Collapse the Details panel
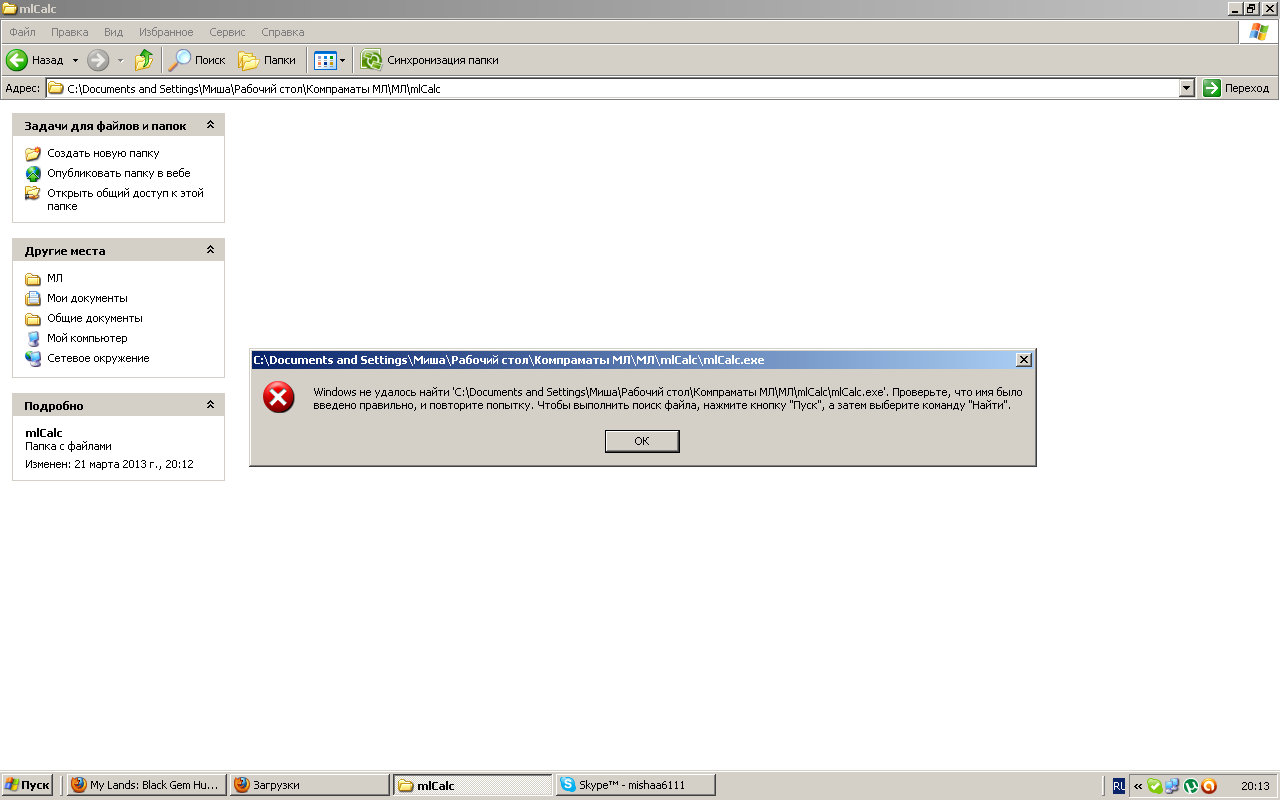 [210, 405]
